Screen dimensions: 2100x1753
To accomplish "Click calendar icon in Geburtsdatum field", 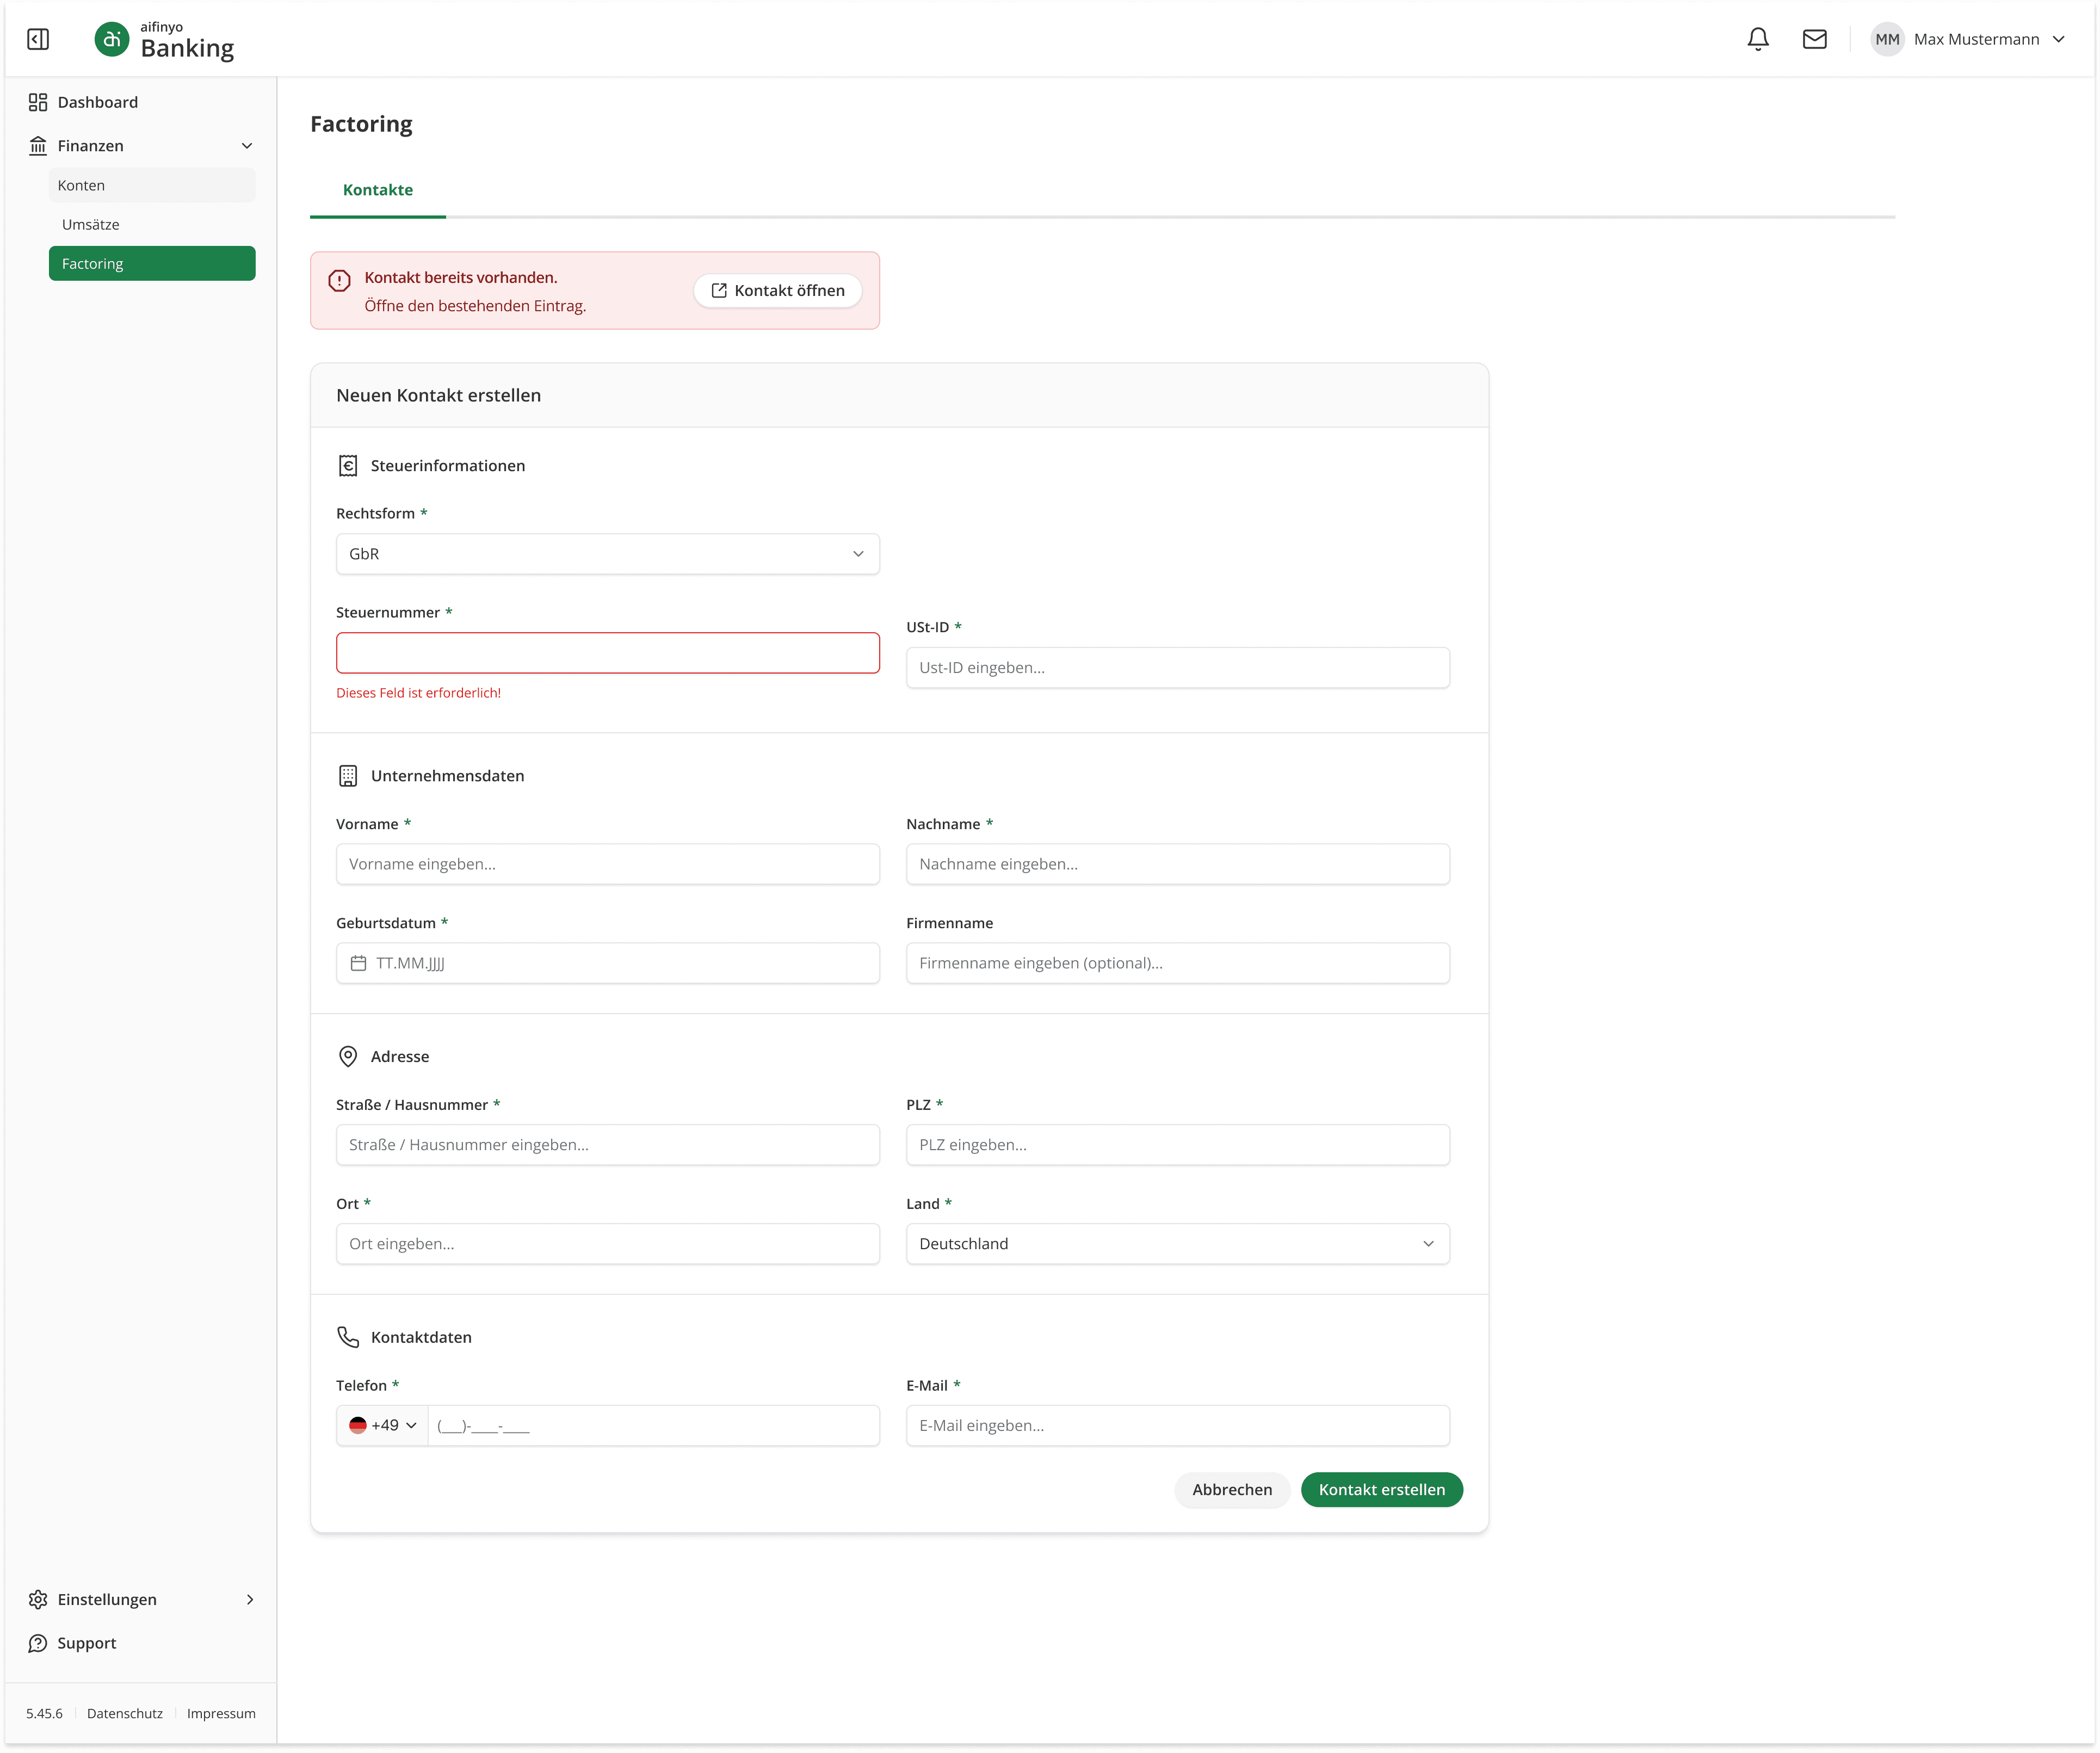I will pyautogui.click(x=358, y=963).
